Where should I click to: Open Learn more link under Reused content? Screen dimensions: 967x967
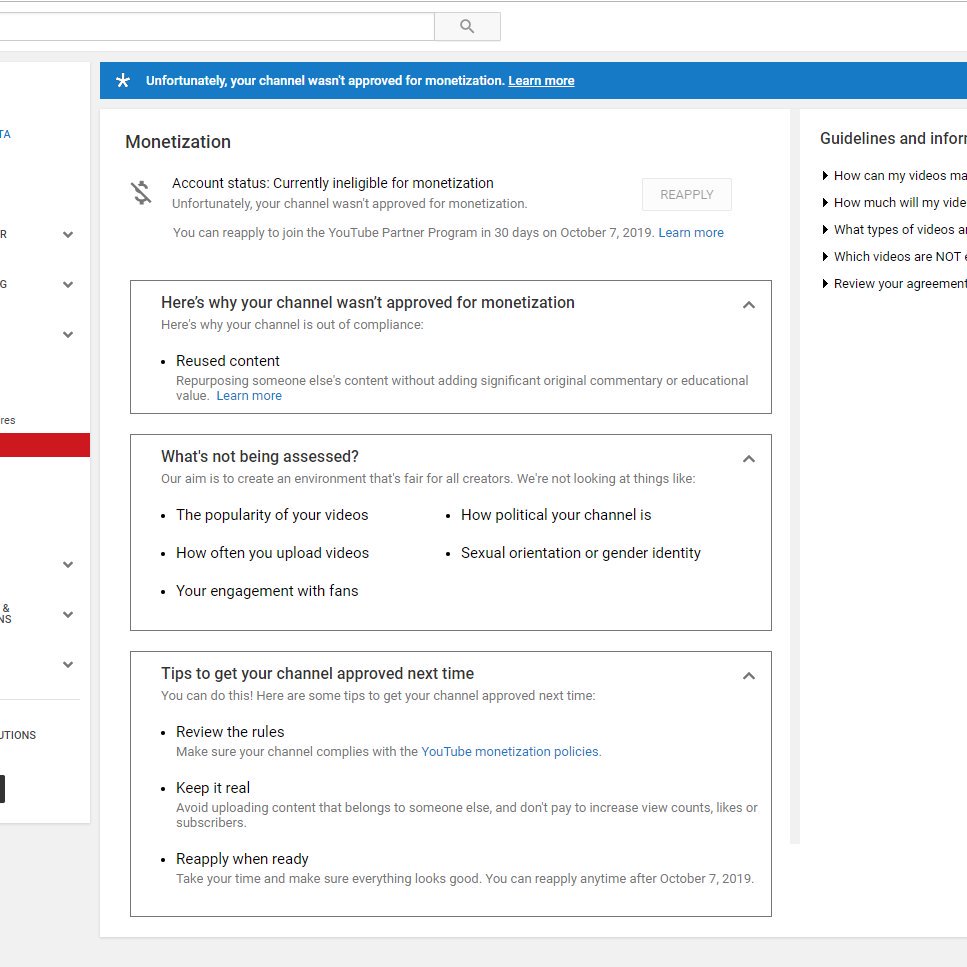click(x=249, y=396)
